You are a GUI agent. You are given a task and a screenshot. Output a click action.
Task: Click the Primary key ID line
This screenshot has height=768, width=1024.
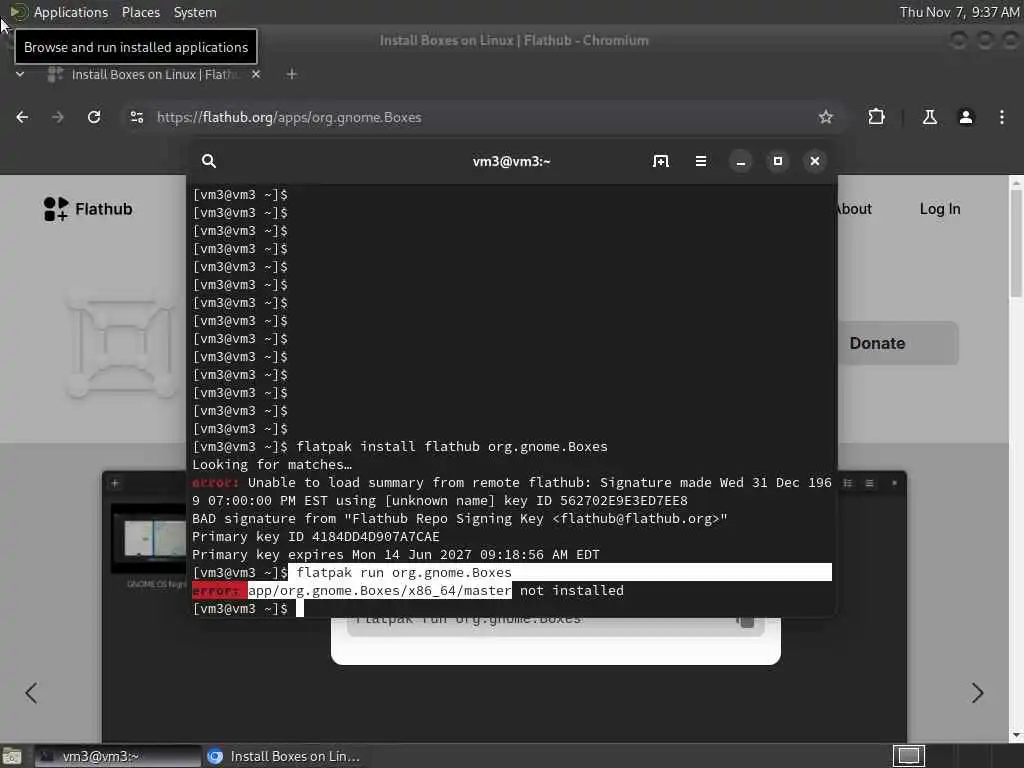[315, 537]
